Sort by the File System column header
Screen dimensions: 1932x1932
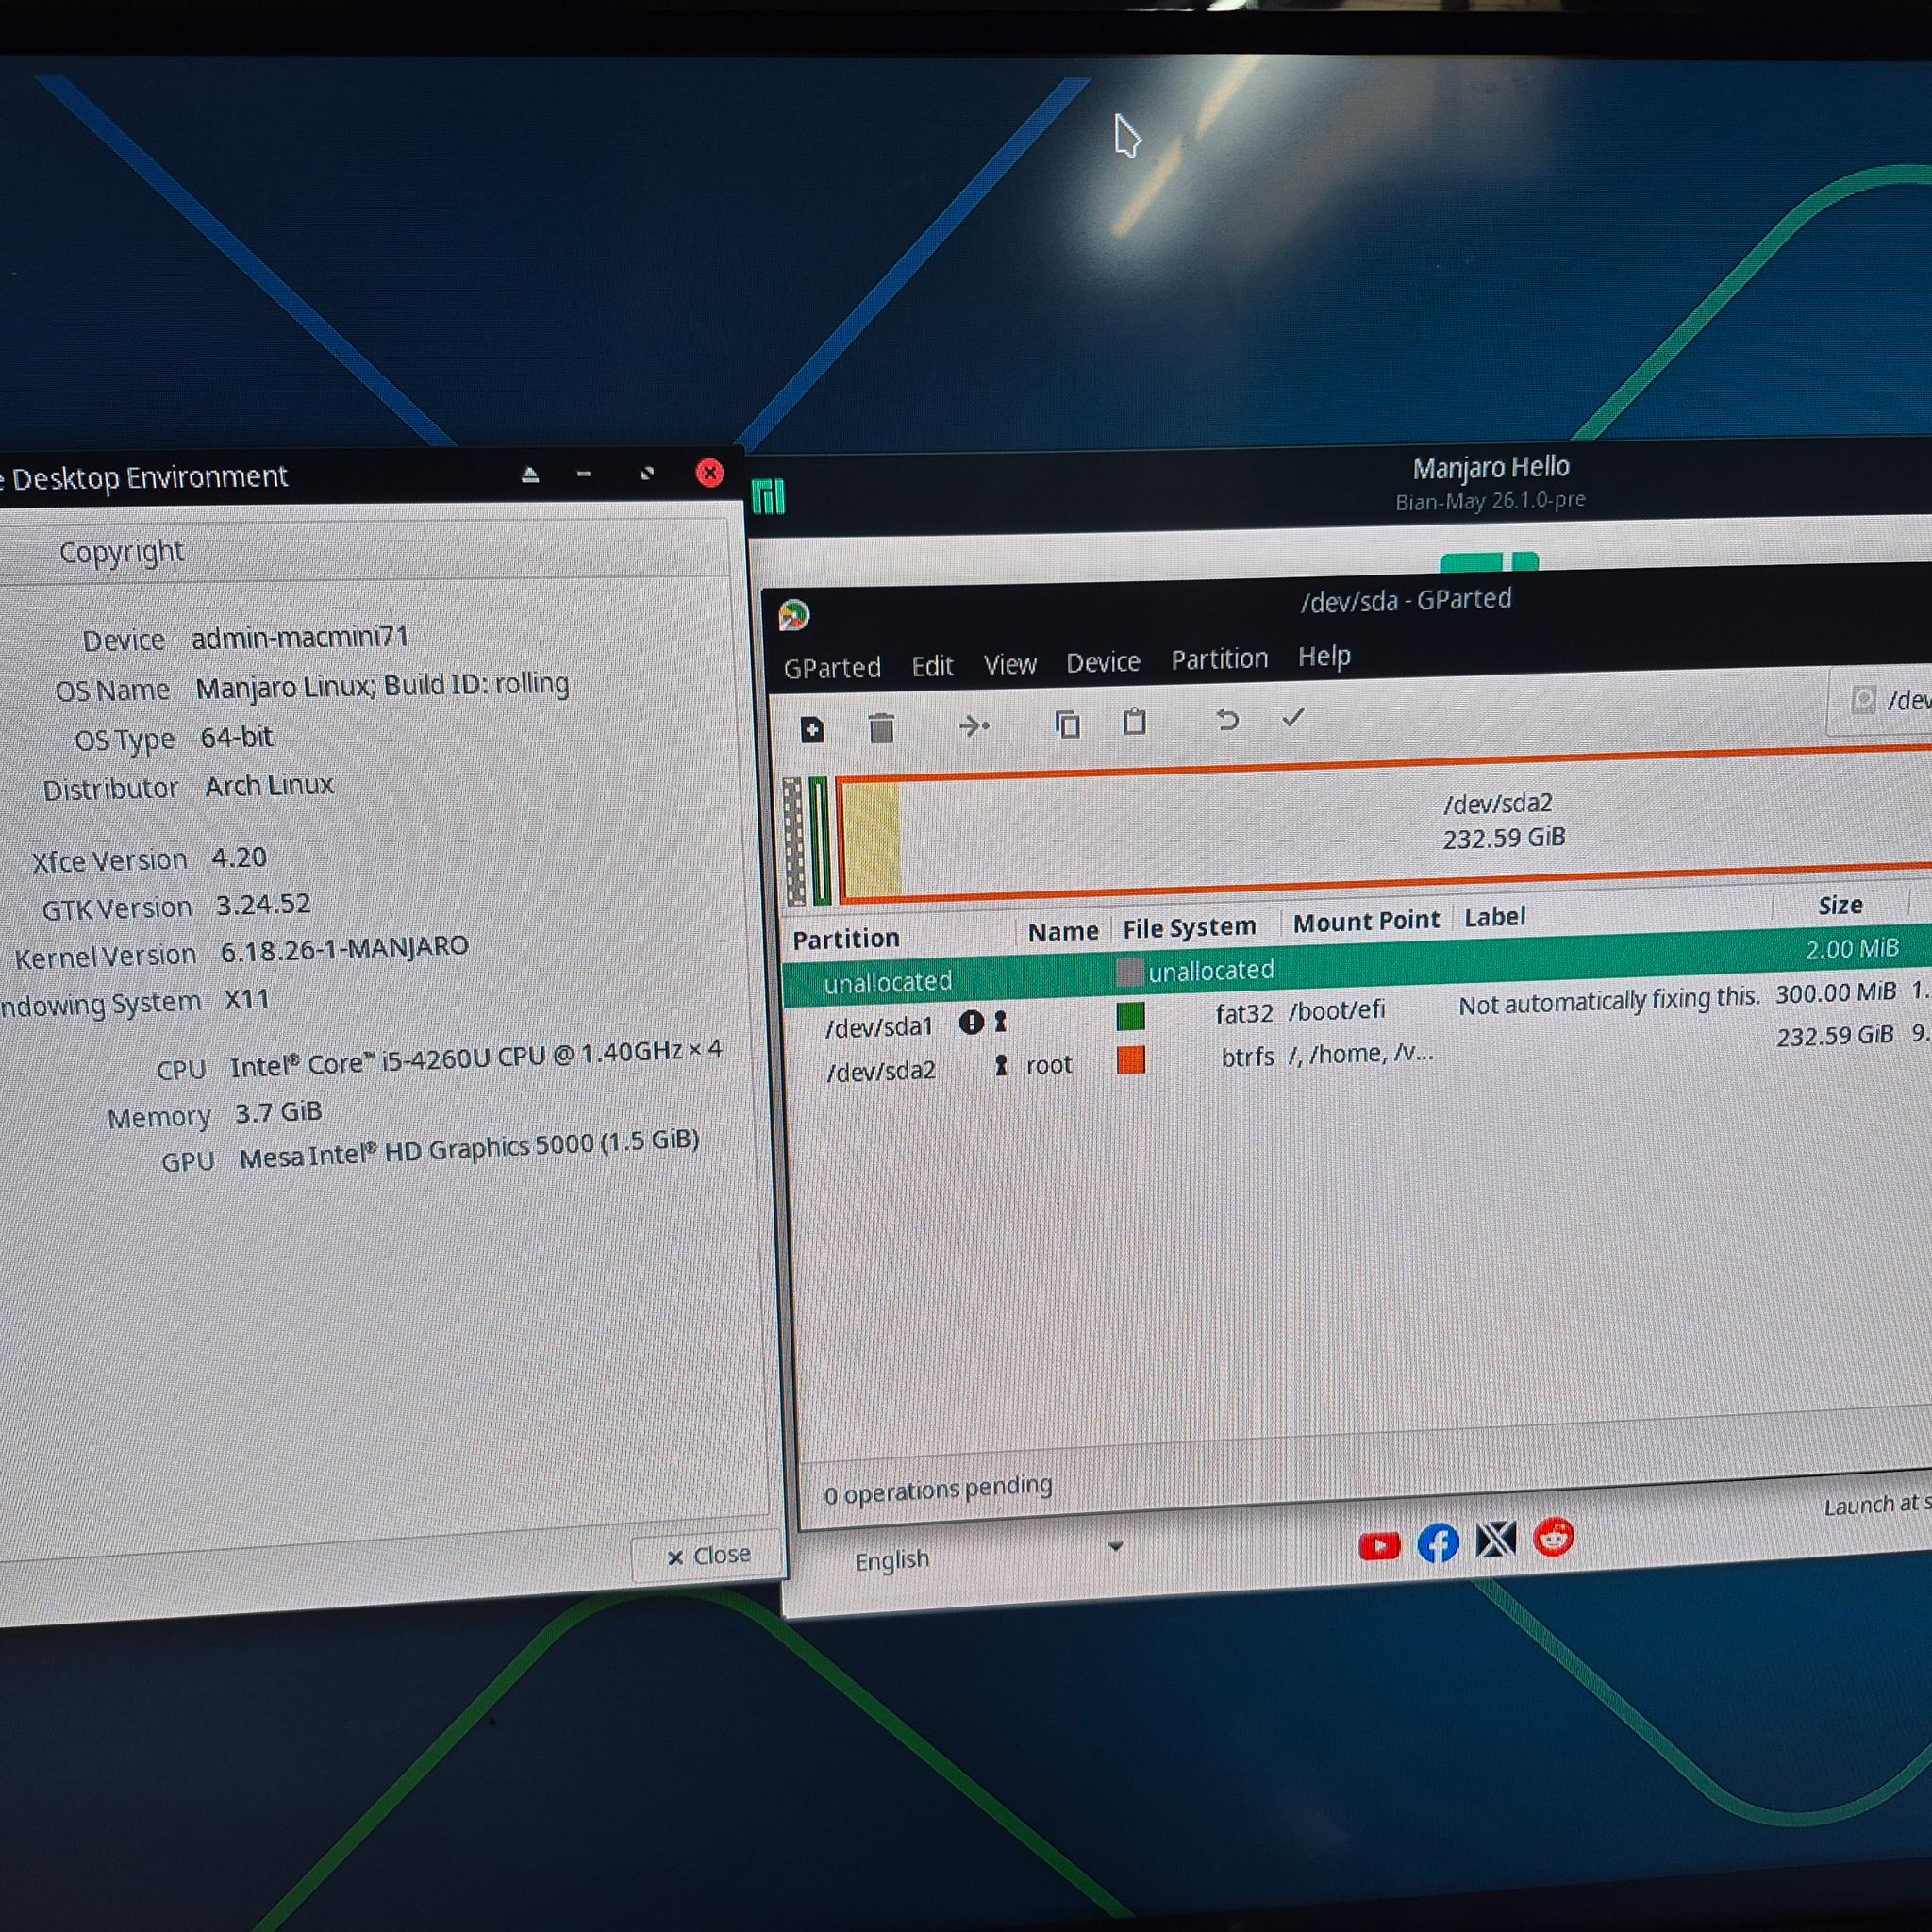[x=1189, y=928]
